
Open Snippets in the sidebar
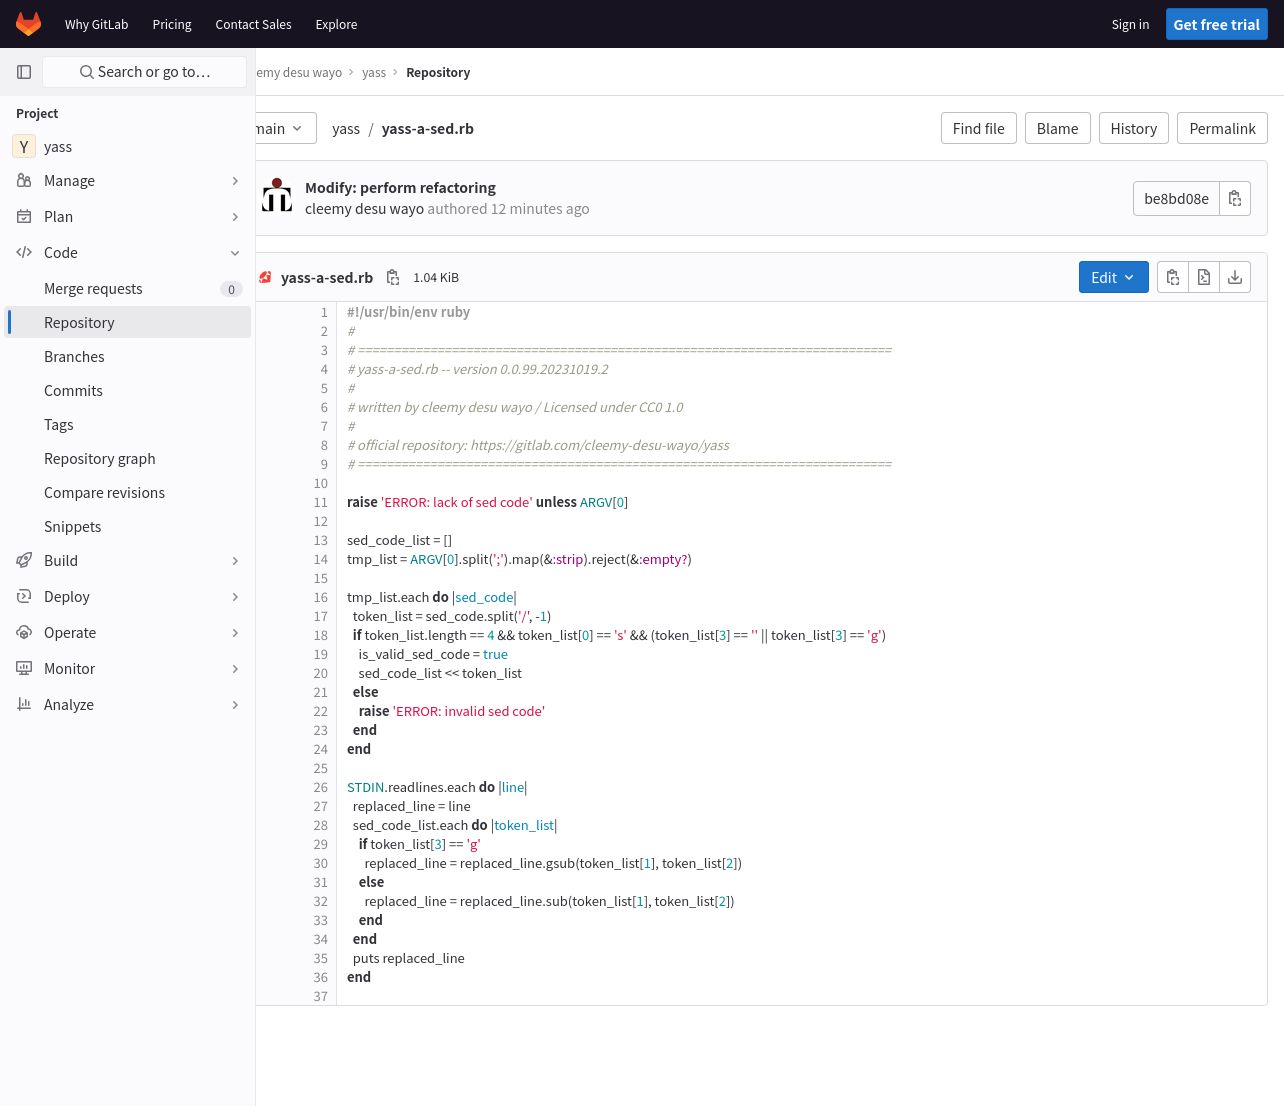pyautogui.click(x=127, y=527)
